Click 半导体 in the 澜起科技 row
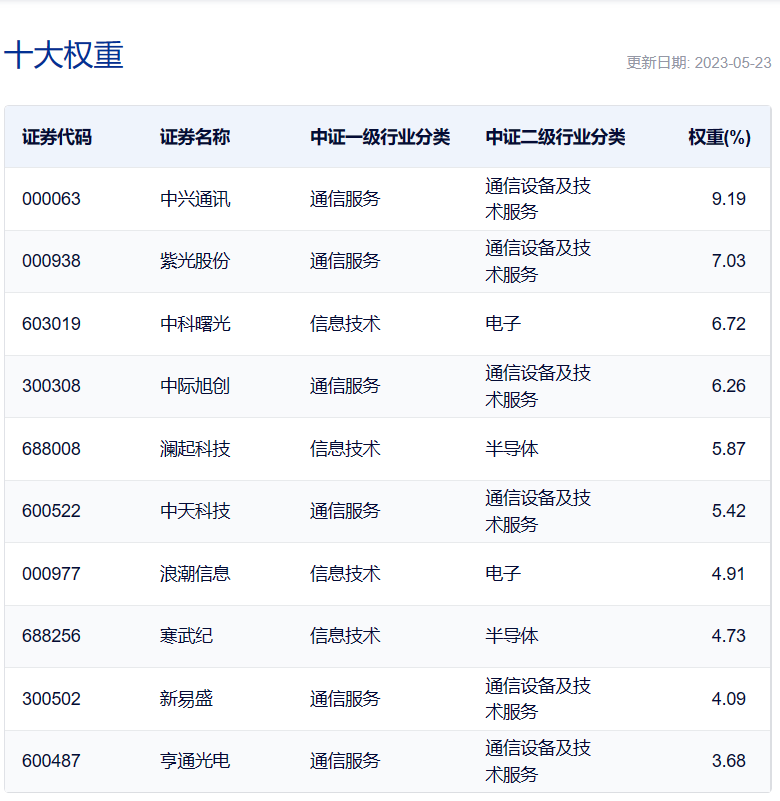 (x=512, y=449)
